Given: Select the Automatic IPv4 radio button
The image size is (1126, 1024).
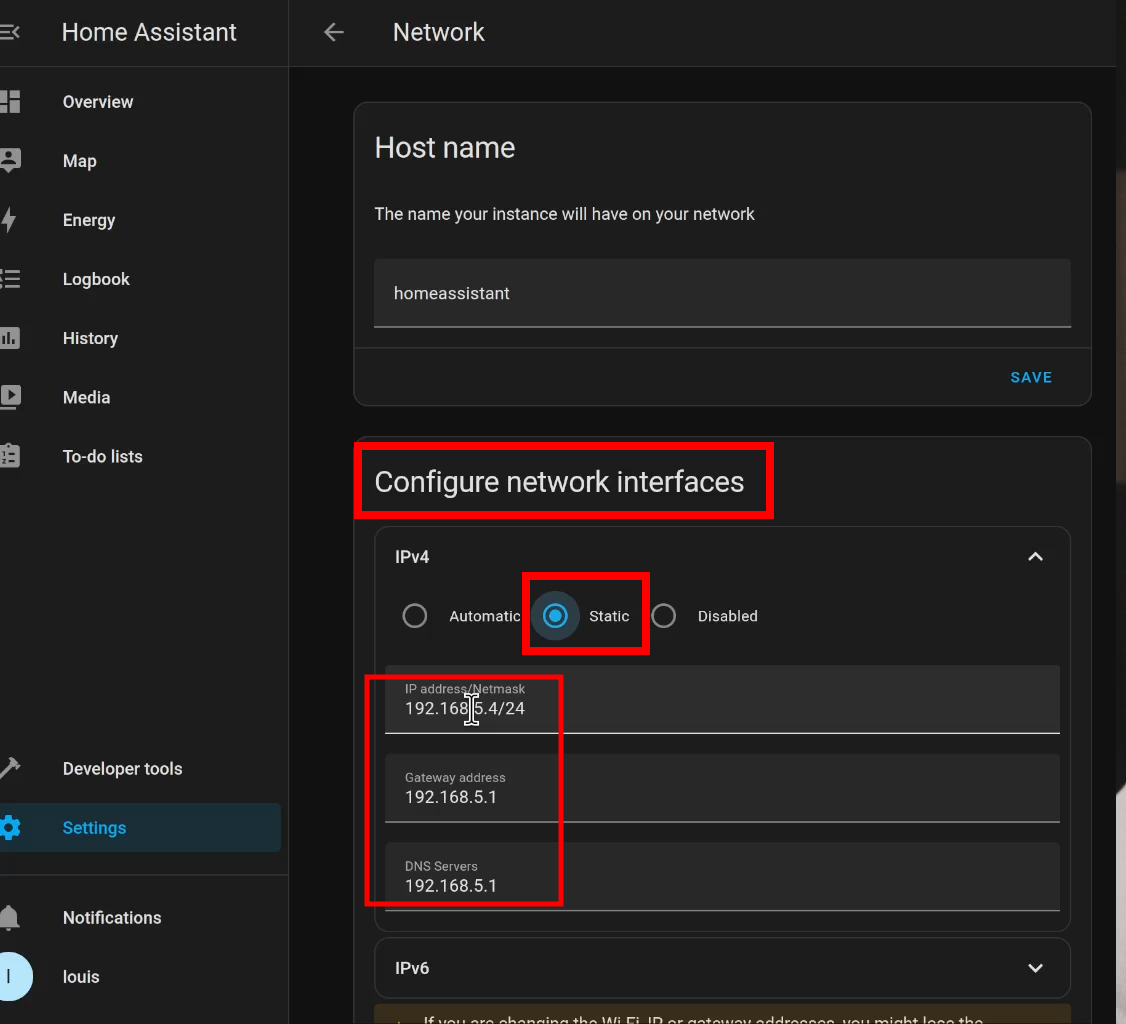Looking at the screenshot, I should click(415, 616).
